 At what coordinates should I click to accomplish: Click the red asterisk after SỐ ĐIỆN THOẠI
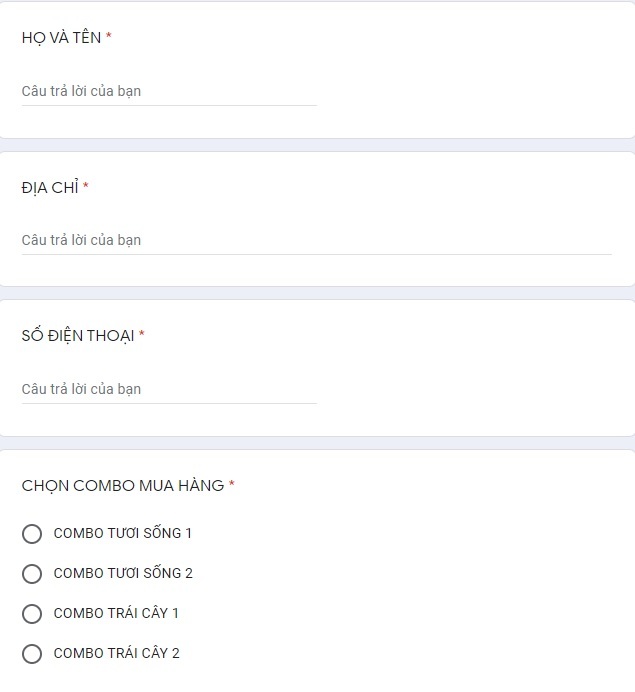142,335
